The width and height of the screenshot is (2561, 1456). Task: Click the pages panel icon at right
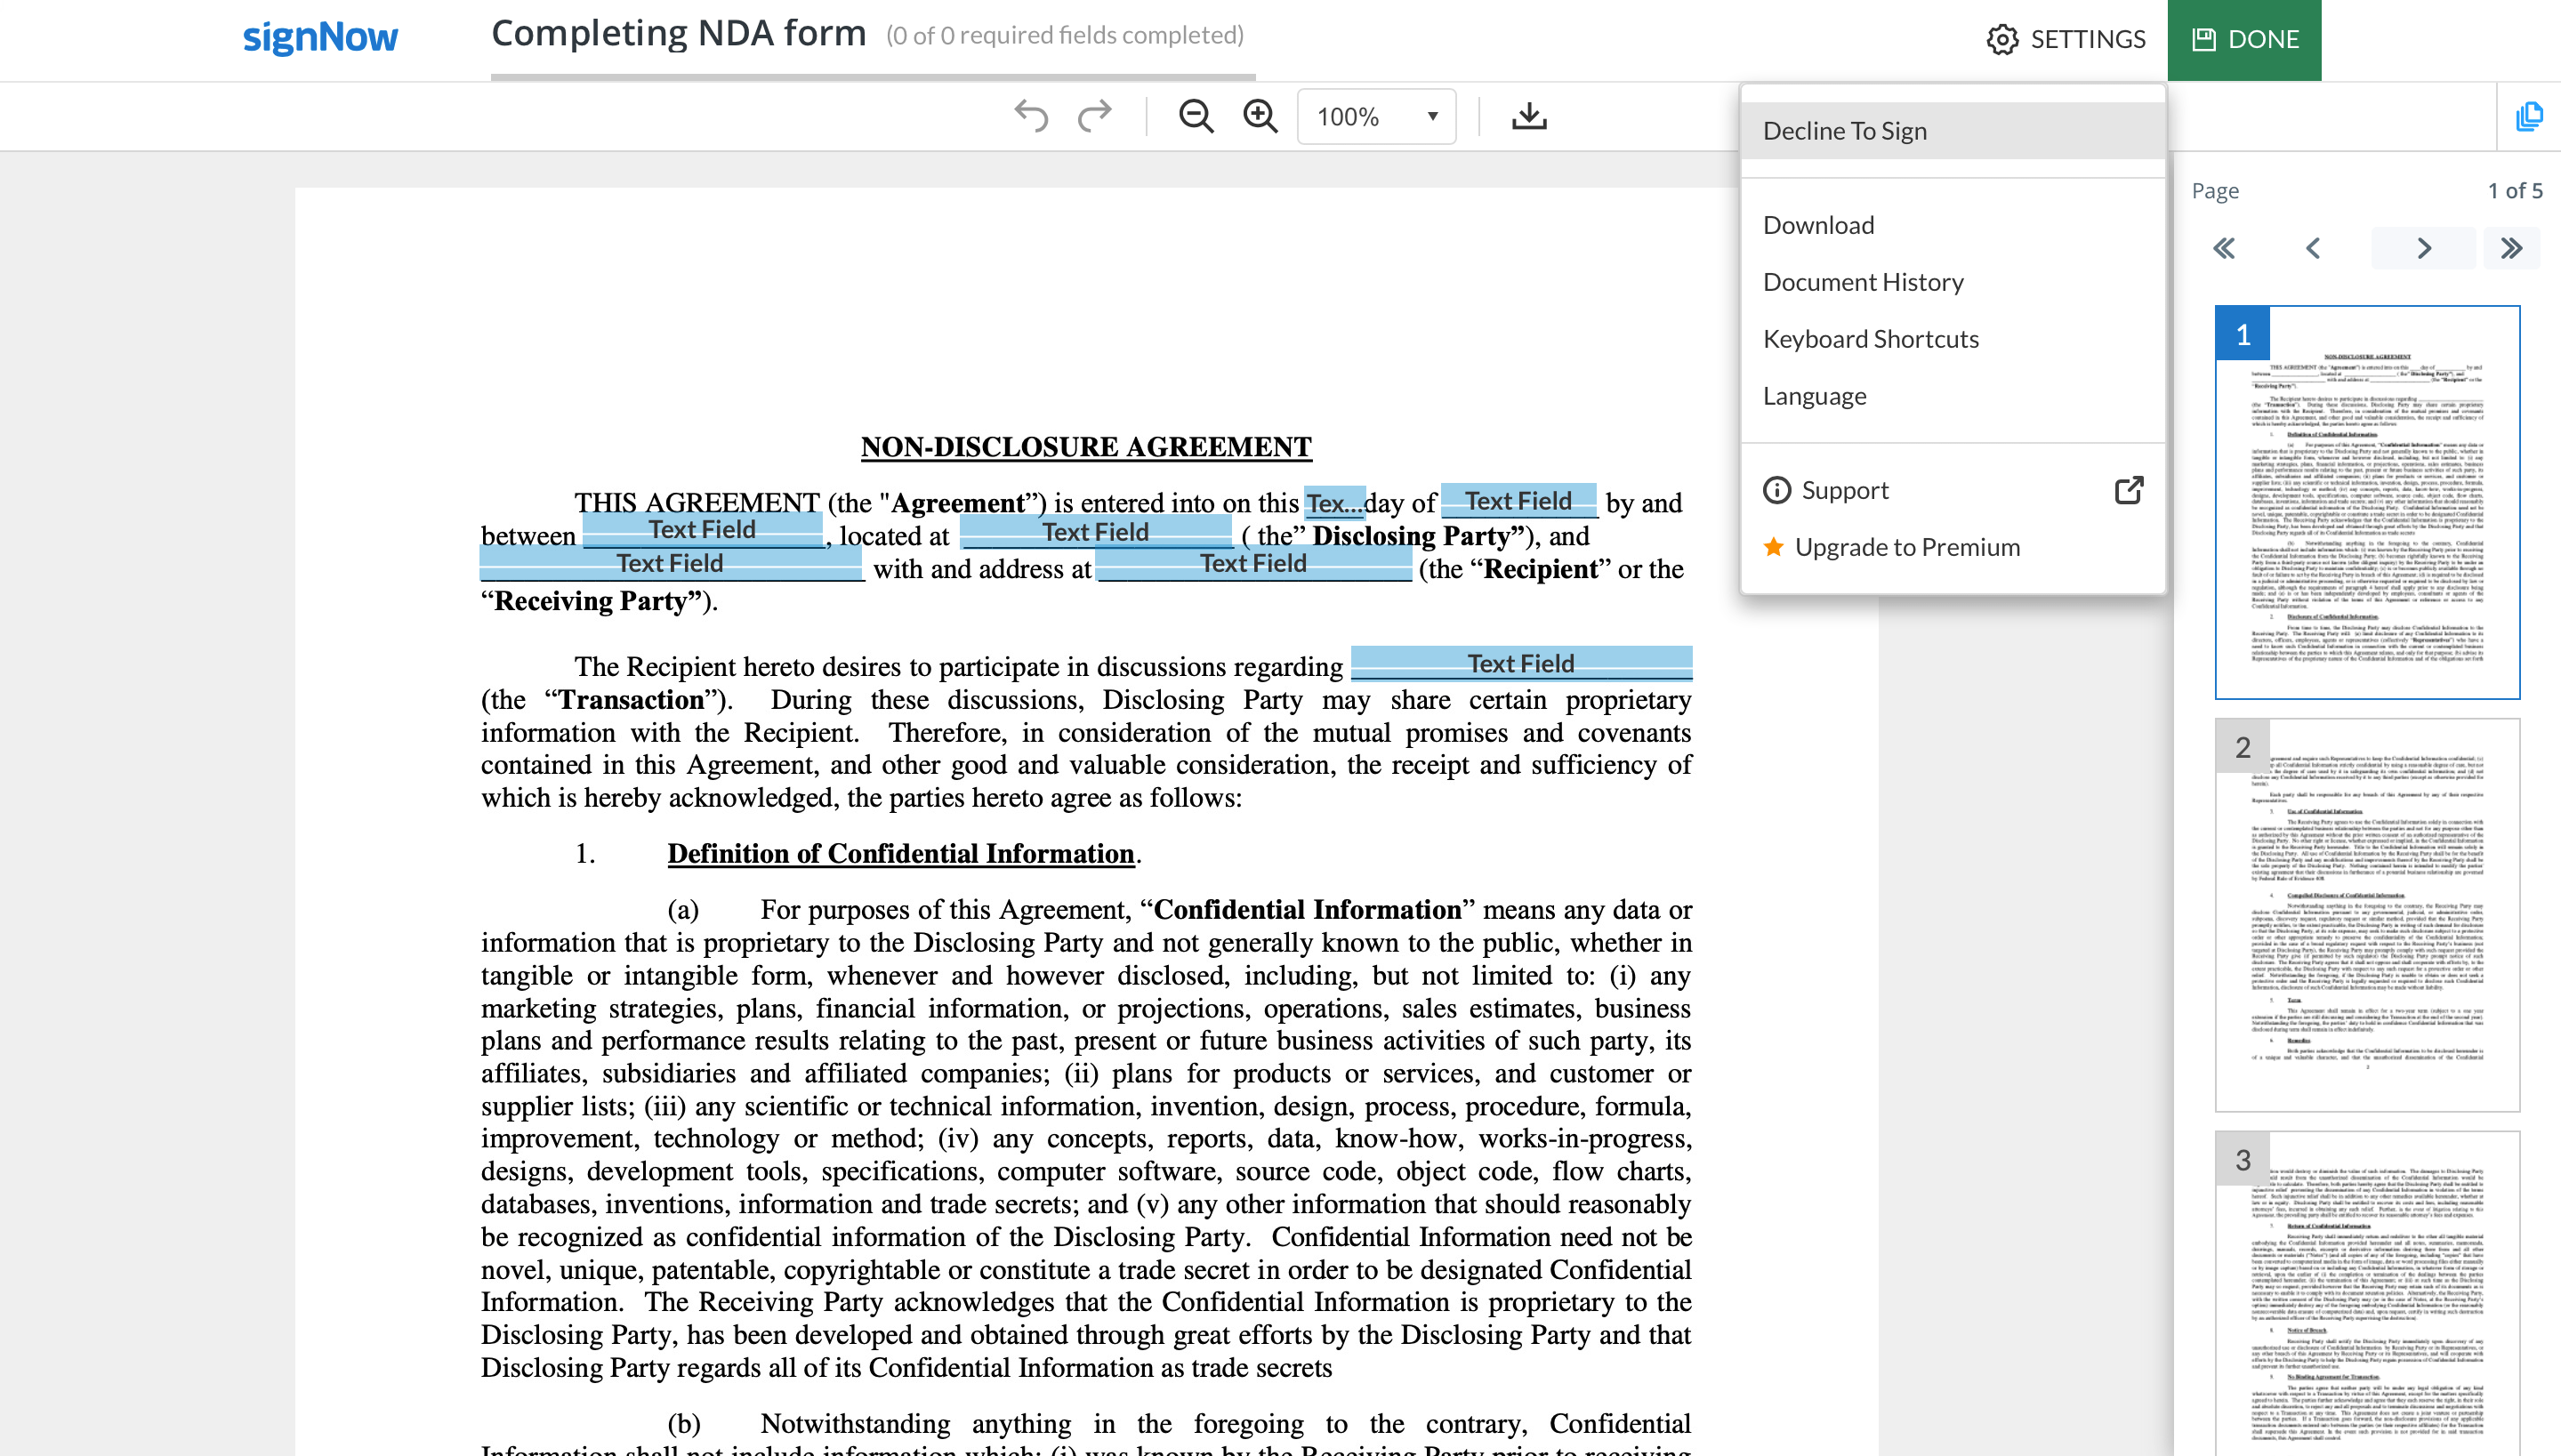point(2529,116)
